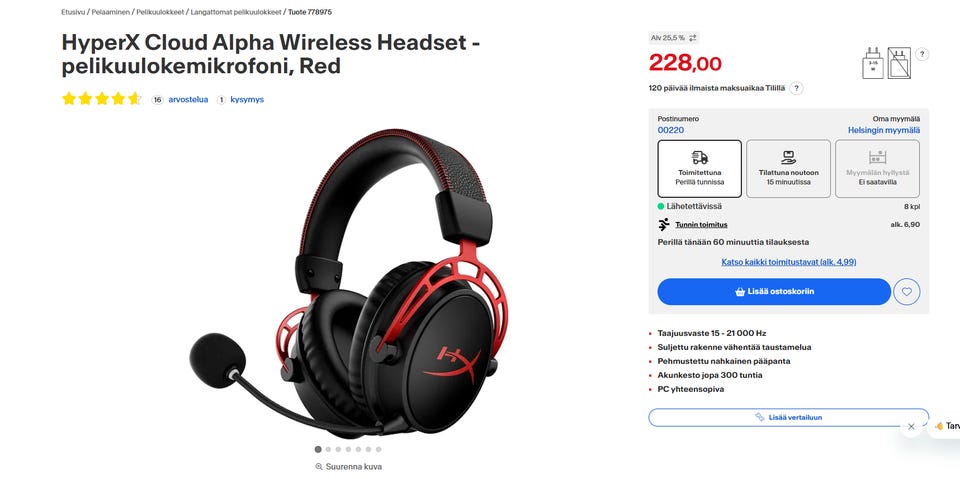The width and height of the screenshot is (960, 479).
Task: Expand Tunnin toimitus delivery details
Action: click(x=701, y=225)
